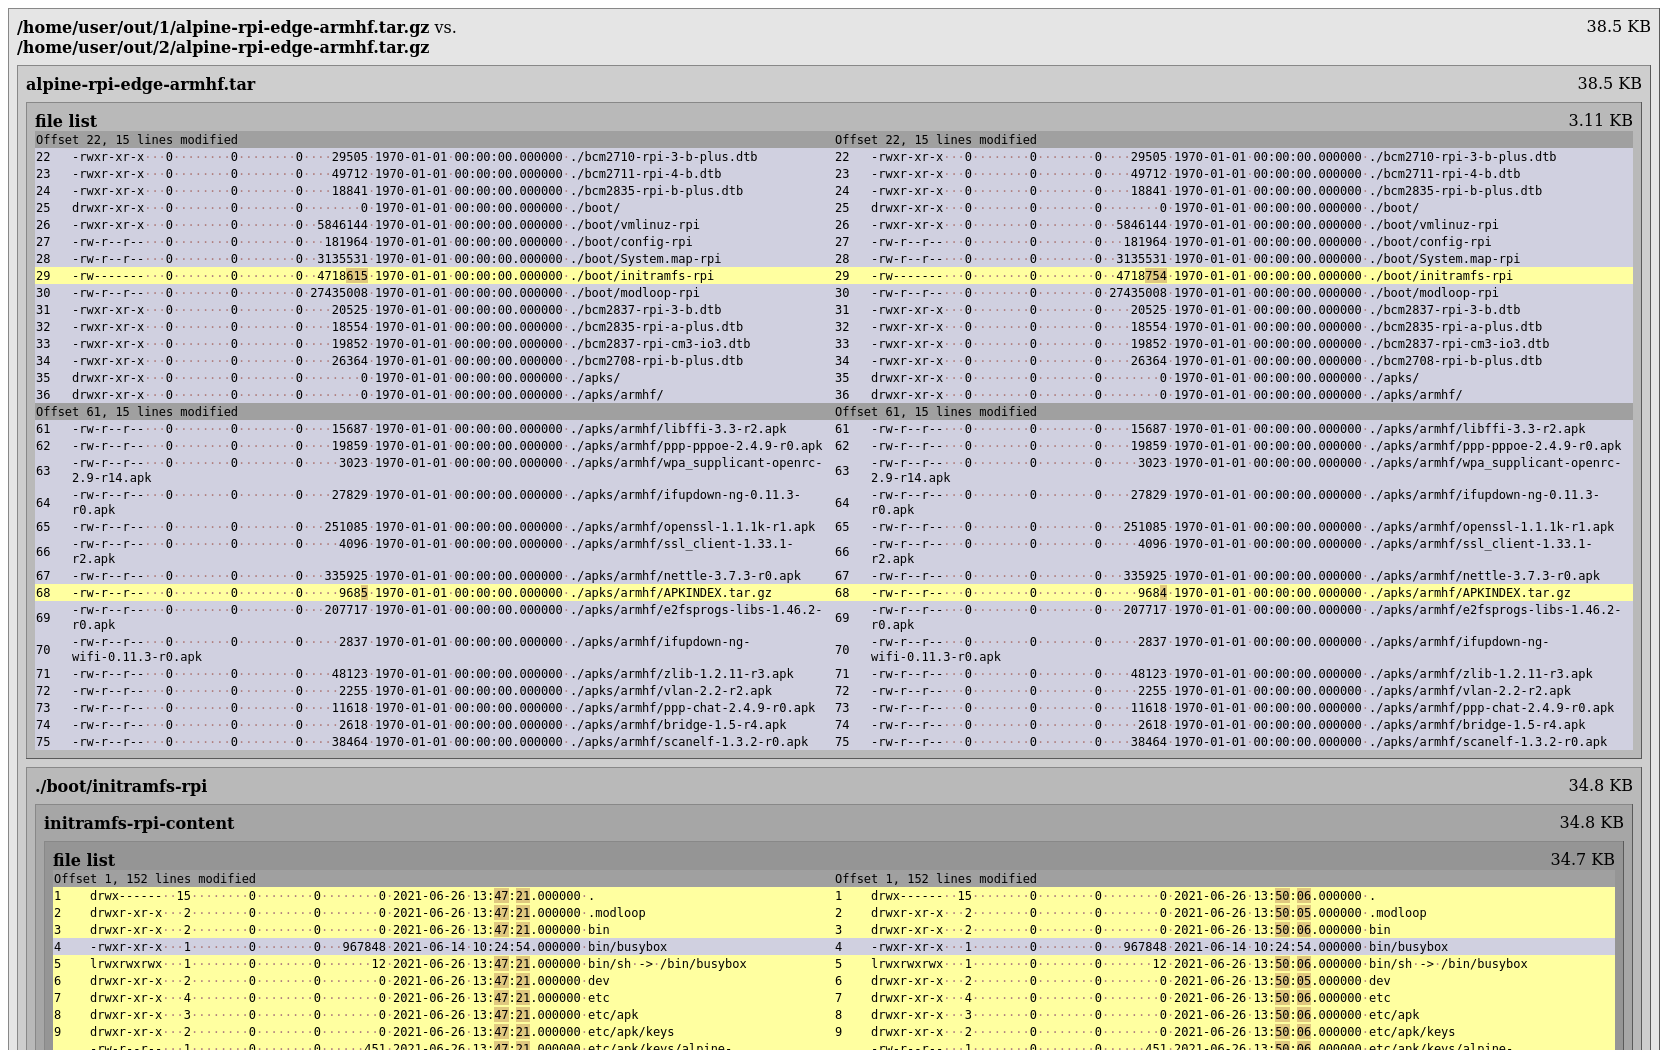Image resolution: width=1668 pixels, height=1050 pixels.
Task: Click ./boot/modloop-rpi entry in the right pane
Action: 1434,293
